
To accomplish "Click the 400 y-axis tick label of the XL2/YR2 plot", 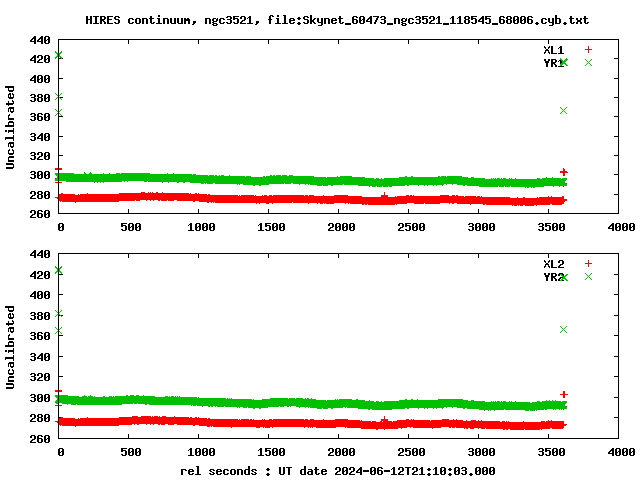I will coord(40,295).
